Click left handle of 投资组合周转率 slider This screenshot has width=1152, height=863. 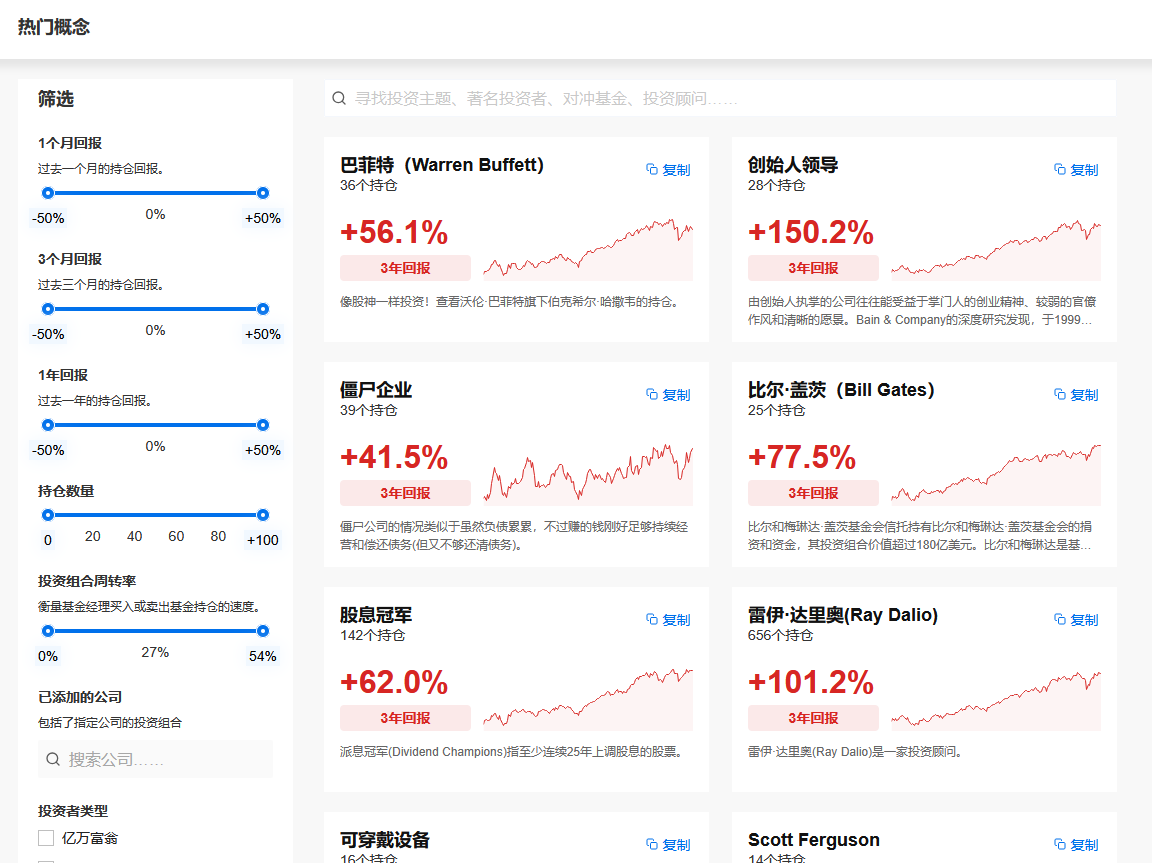pyautogui.click(x=48, y=631)
